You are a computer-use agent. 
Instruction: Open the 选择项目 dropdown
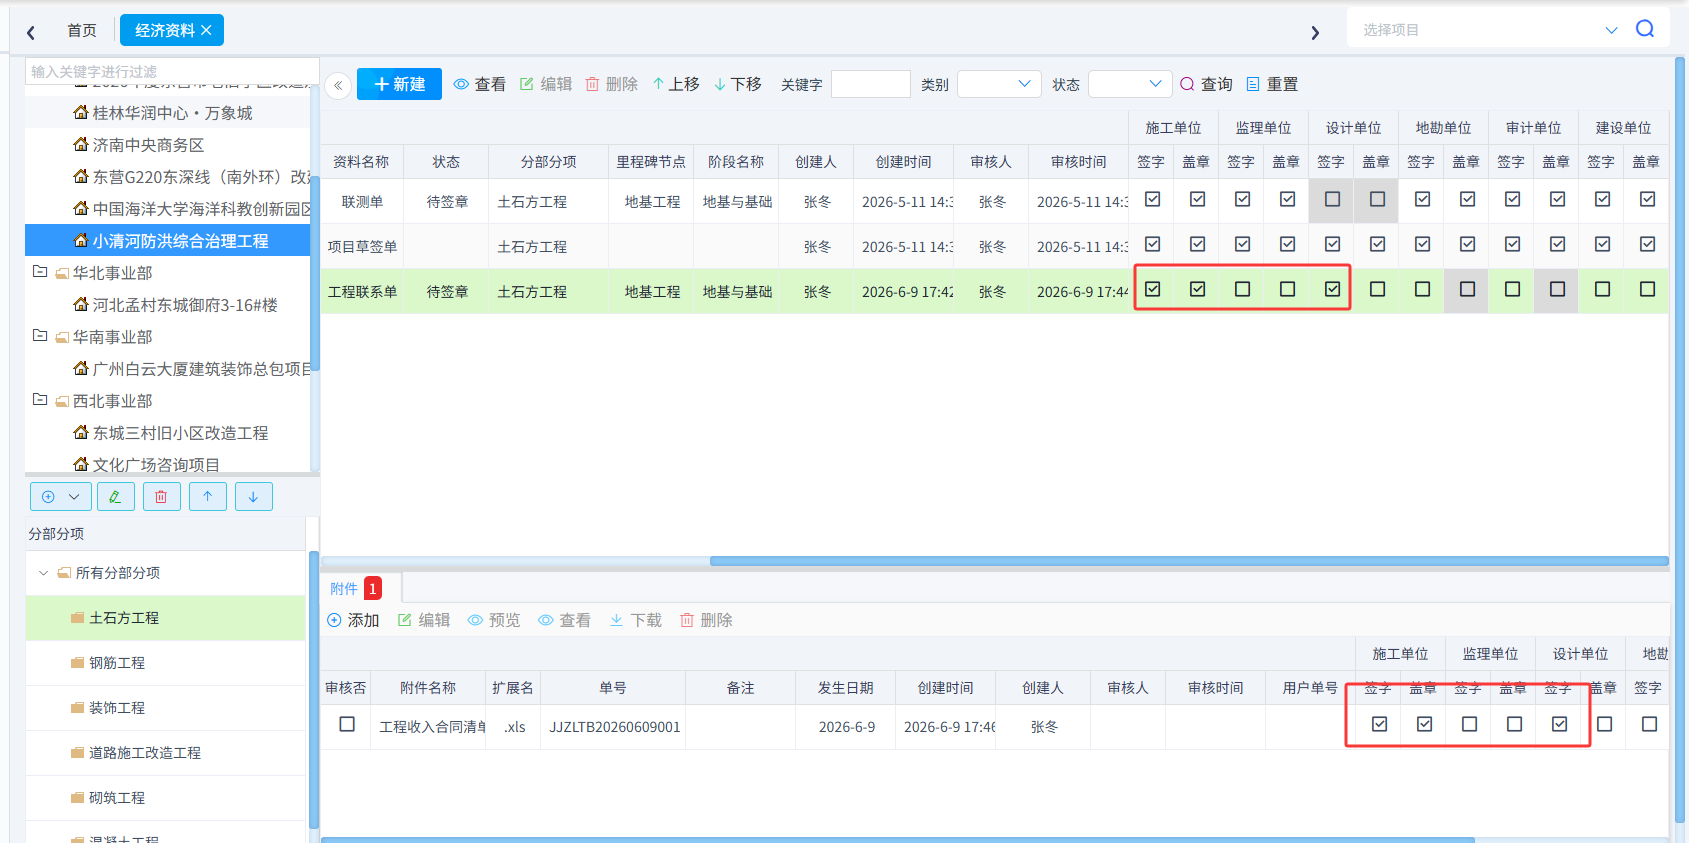click(1488, 30)
